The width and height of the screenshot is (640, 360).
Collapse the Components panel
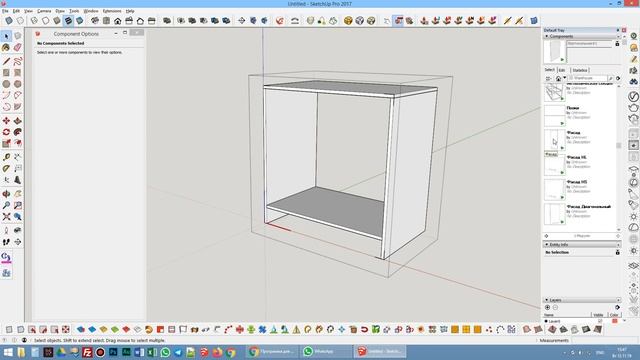(547, 36)
